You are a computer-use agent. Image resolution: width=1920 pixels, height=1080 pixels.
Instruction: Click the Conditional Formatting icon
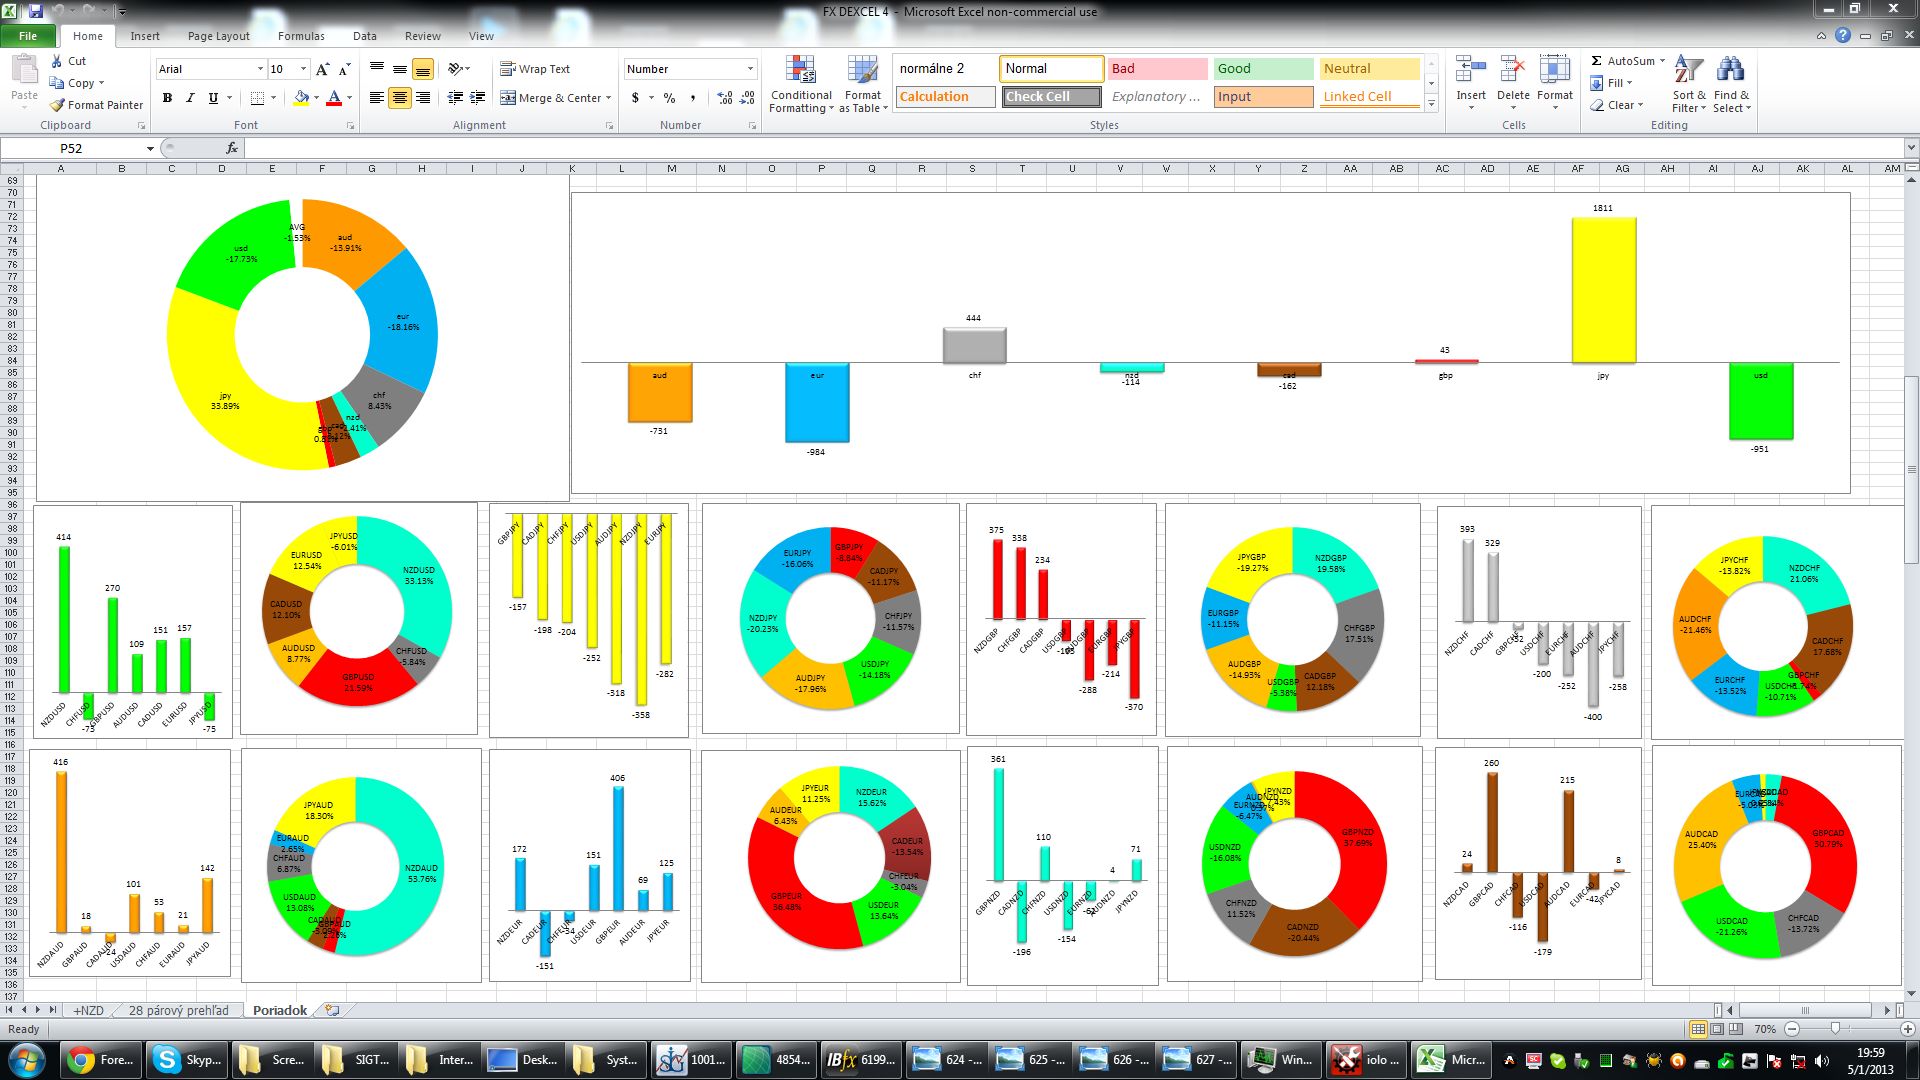pos(800,70)
